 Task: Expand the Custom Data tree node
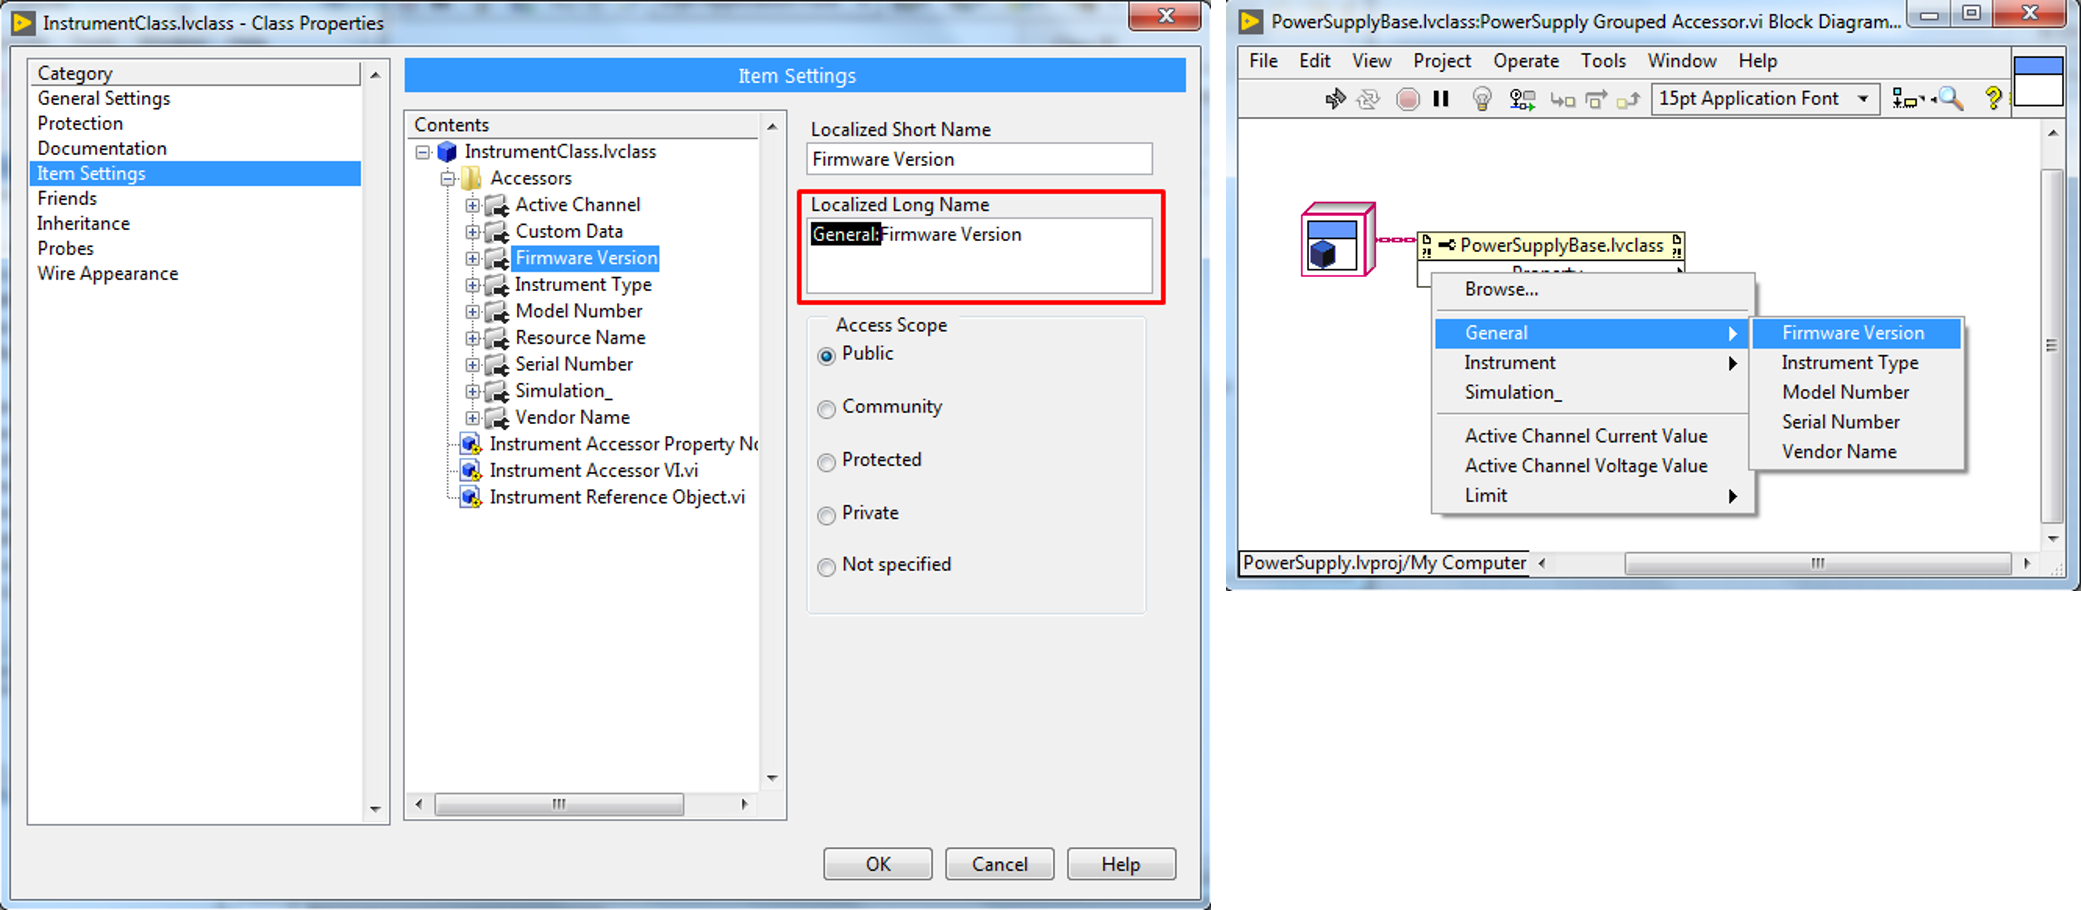coord(472,232)
